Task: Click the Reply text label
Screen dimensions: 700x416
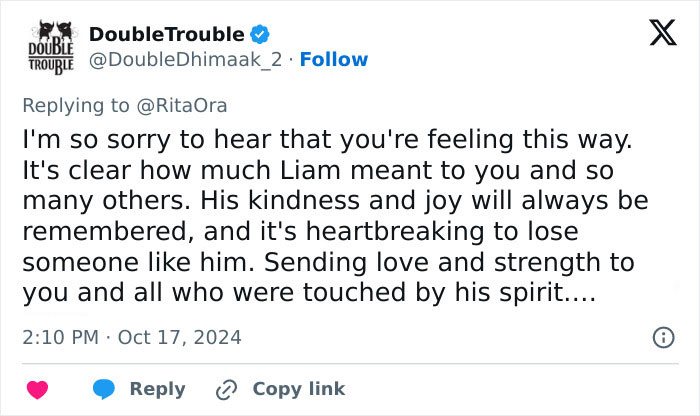Action: tap(158, 389)
